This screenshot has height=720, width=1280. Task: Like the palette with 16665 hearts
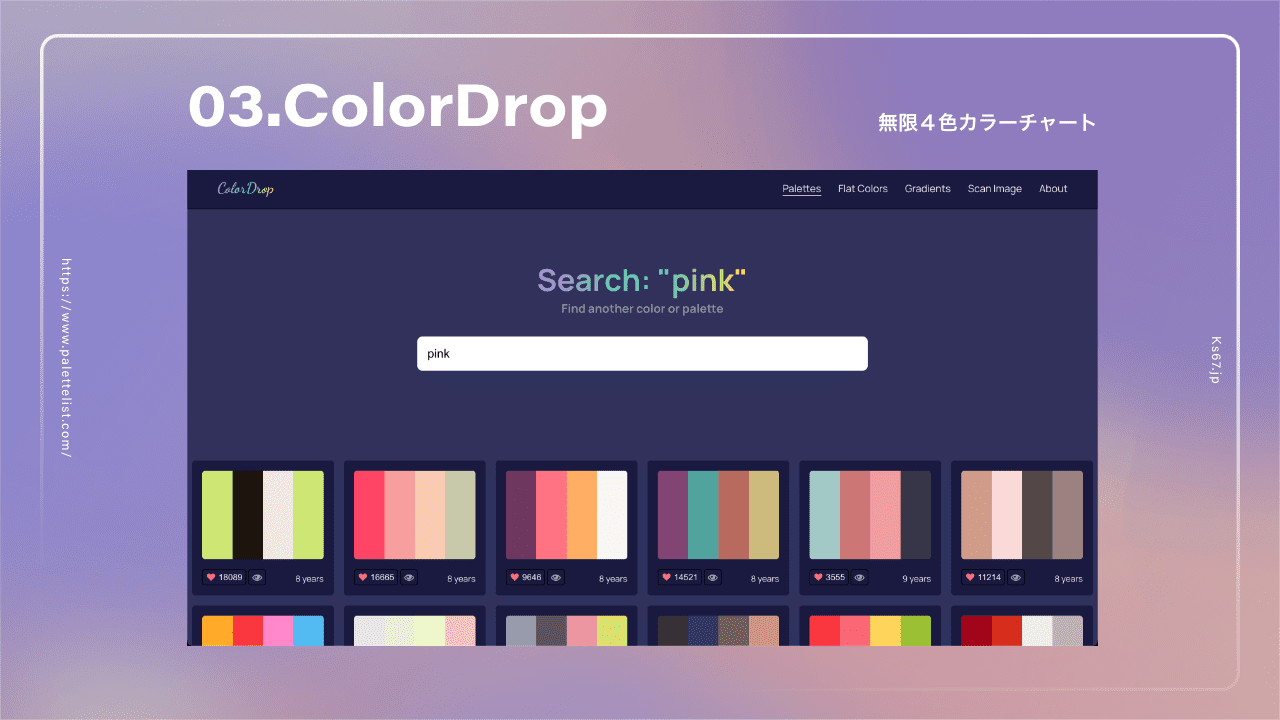point(376,577)
